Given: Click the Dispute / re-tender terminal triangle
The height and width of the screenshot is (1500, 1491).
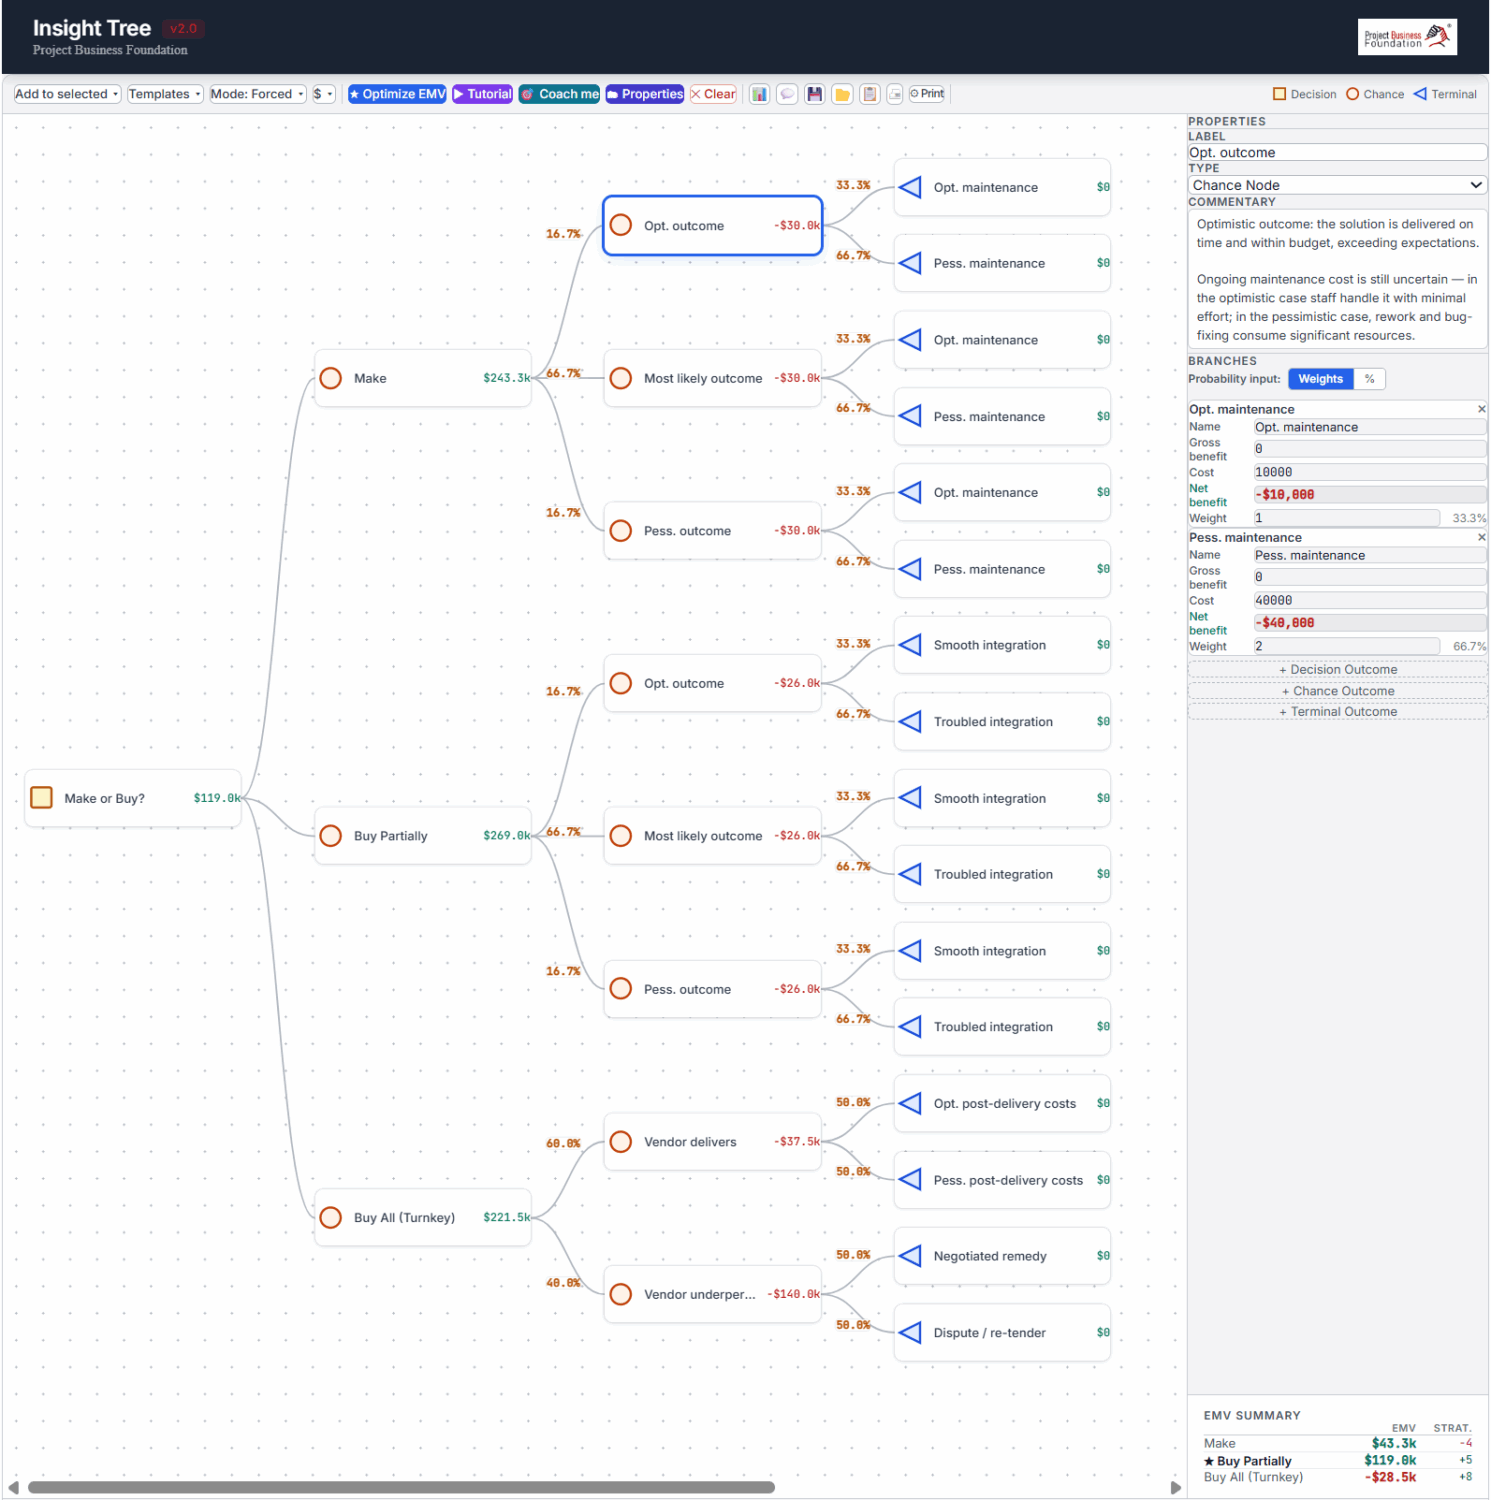Looking at the screenshot, I should click(x=910, y=1333).
